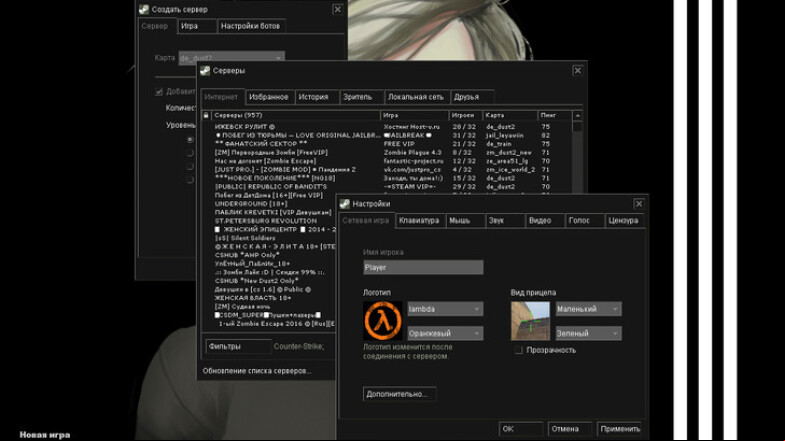Viewport: 785px width, 441px height.
Task: Select the [sS] Silent Soldiers server row
Action: [269, 238]
